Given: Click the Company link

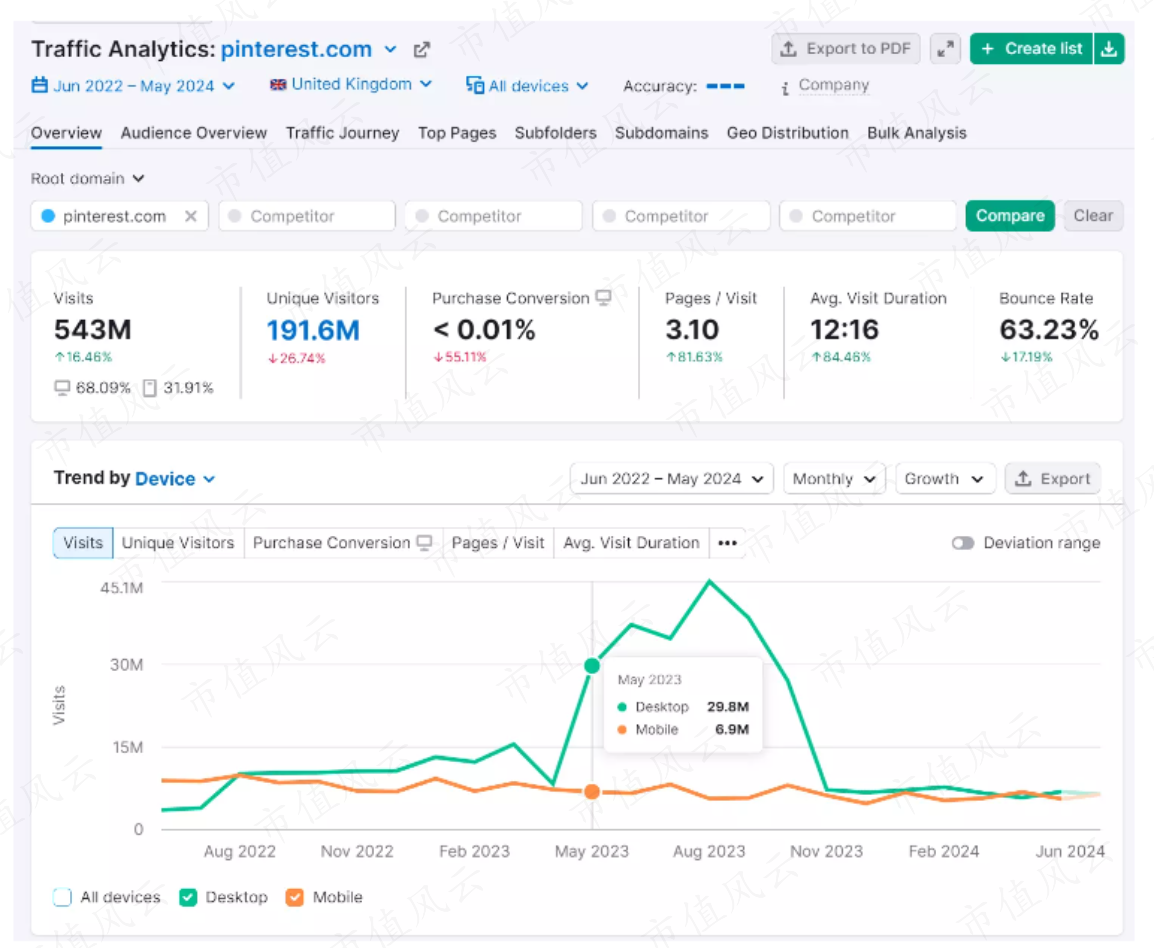Looking at the screenshot, I should coord(834,85).
